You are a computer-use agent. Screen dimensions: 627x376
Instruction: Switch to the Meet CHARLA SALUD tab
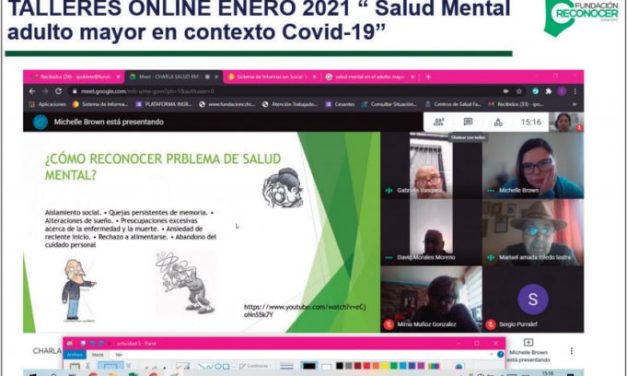click(x=174, y=77)
